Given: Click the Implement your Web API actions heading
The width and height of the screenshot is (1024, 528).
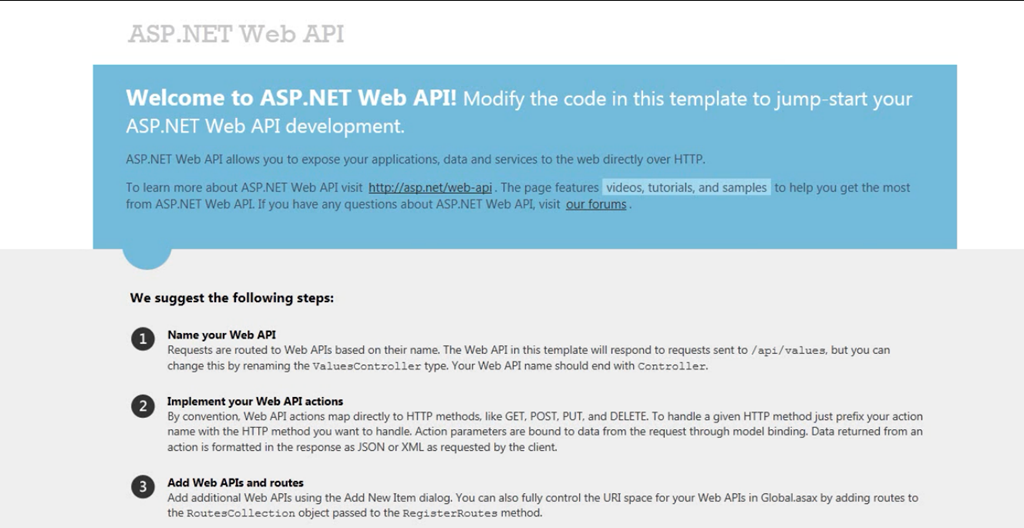Looking at the screenshot, I should coord(255,401).
